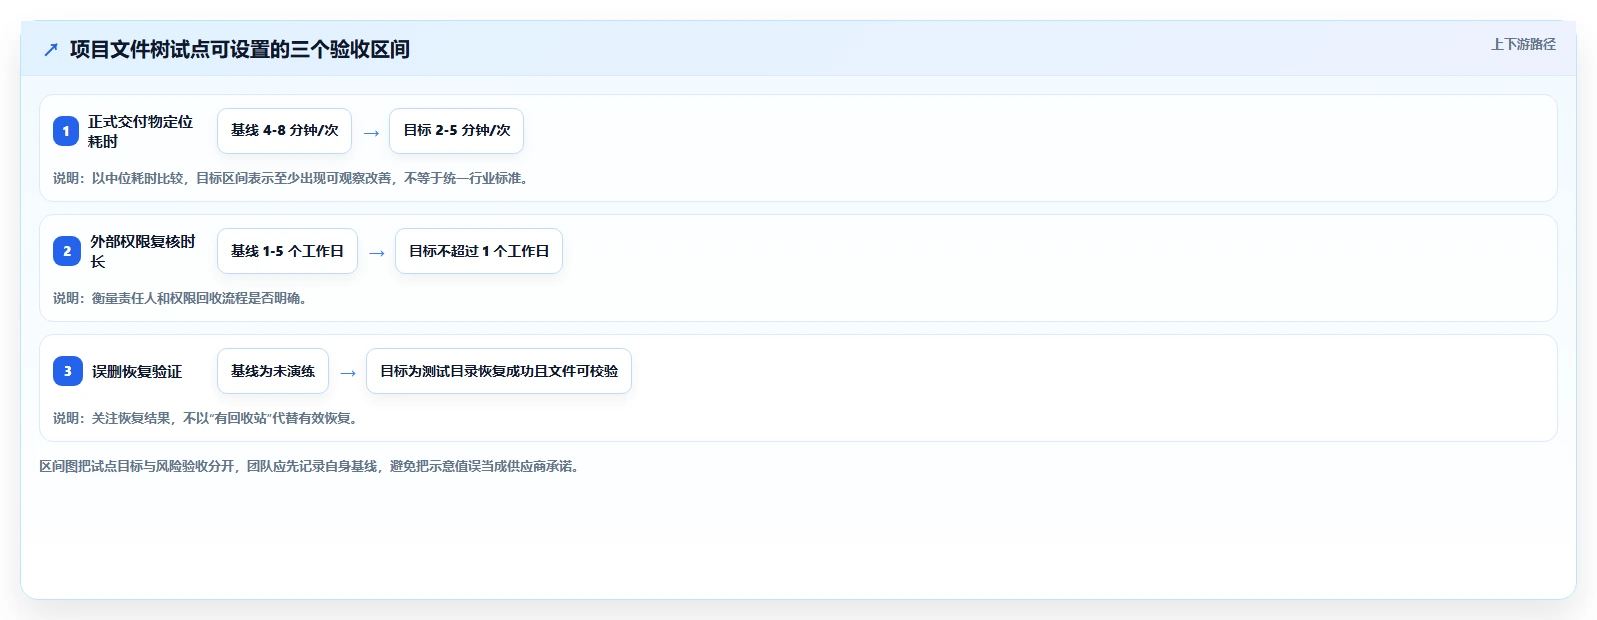Click the arrow after 基线为未演练
This screenshot has width=1597, height=620.
tap(348, 373)
